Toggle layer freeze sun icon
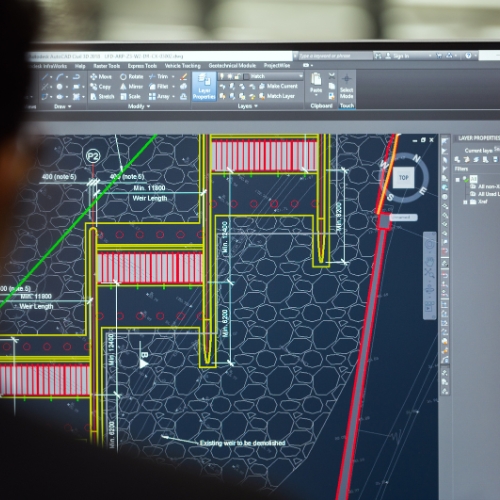 [230, 76]
